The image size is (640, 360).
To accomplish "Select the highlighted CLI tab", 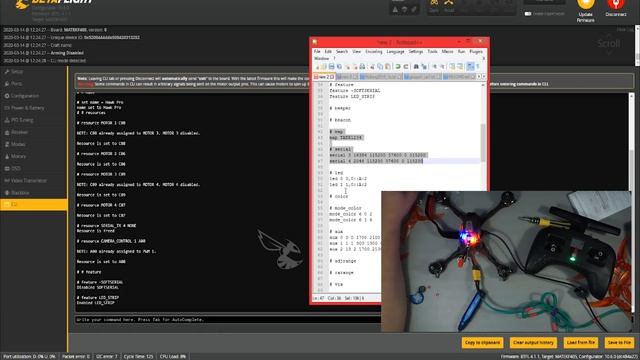I will [33, 204].
